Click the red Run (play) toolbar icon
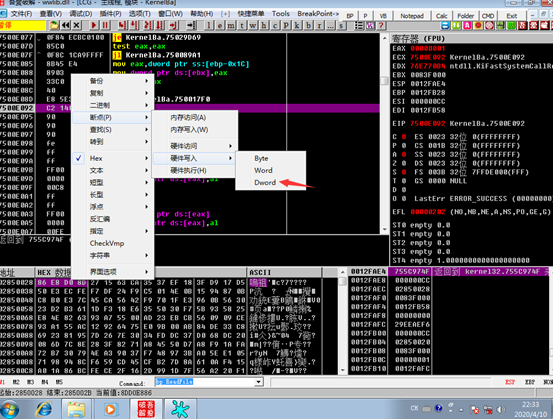 tap(94, 25)
